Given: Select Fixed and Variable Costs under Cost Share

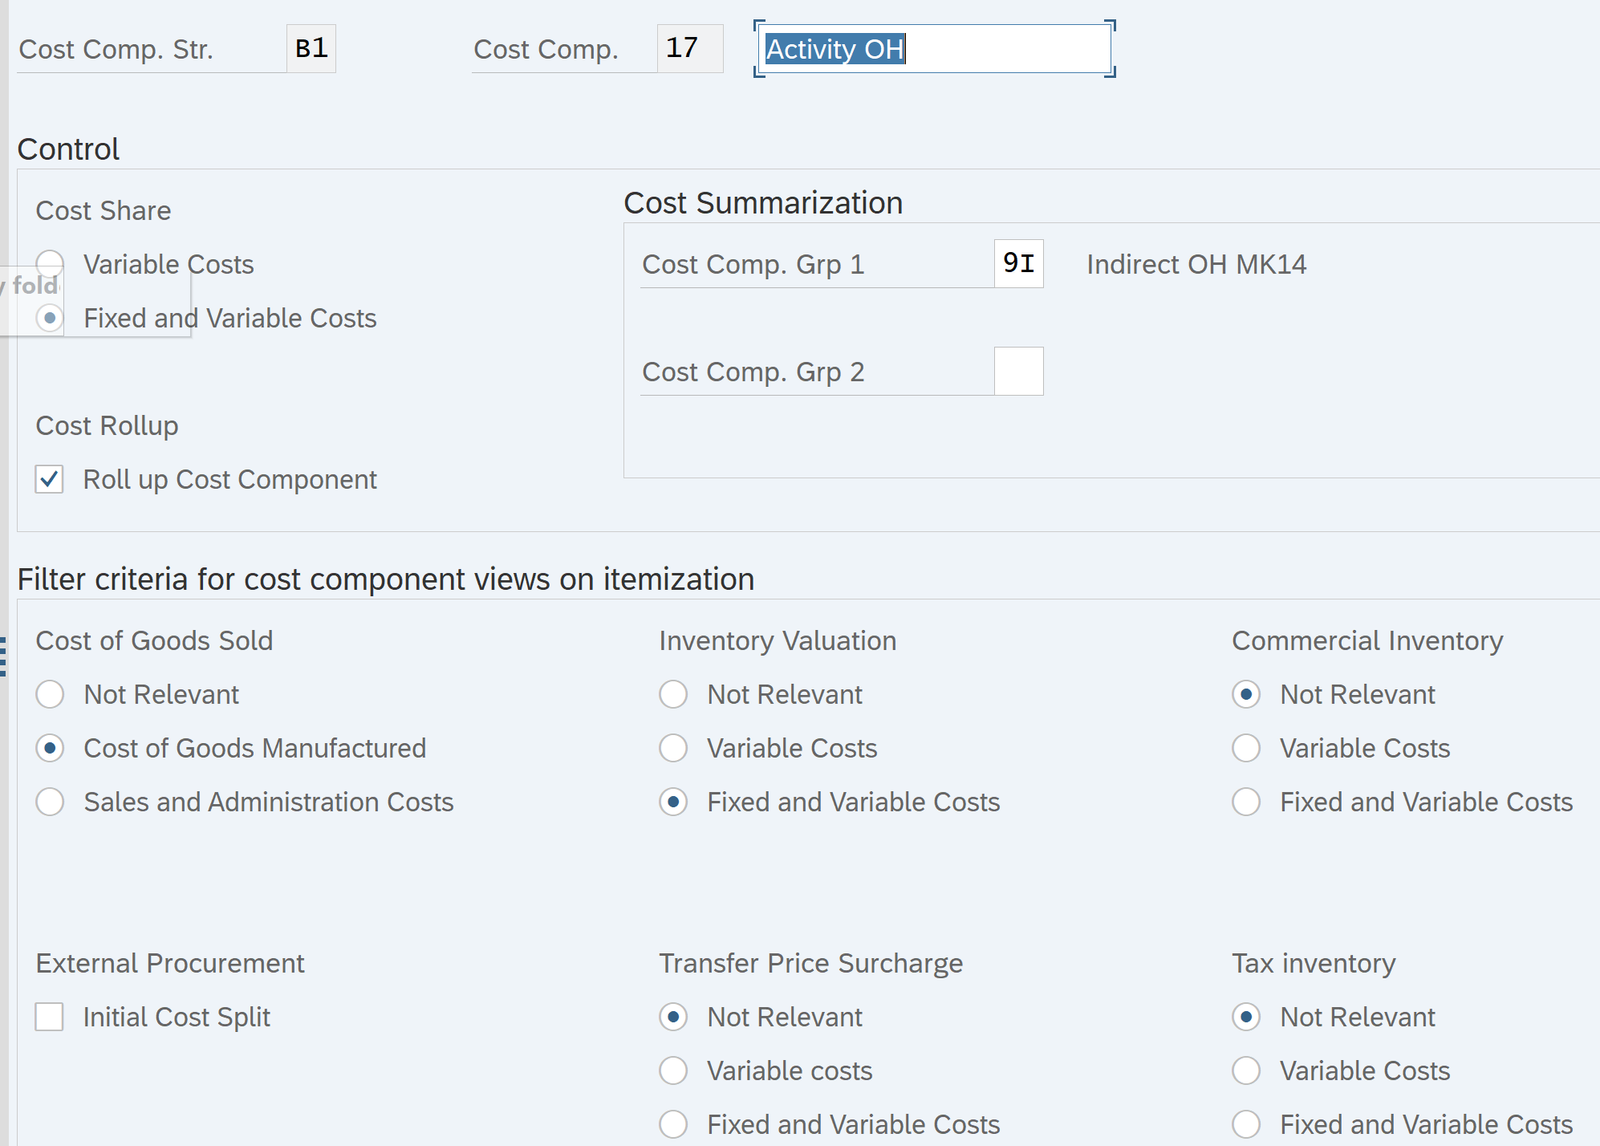Looking at the screenshot, I should [x=50, y=318].
